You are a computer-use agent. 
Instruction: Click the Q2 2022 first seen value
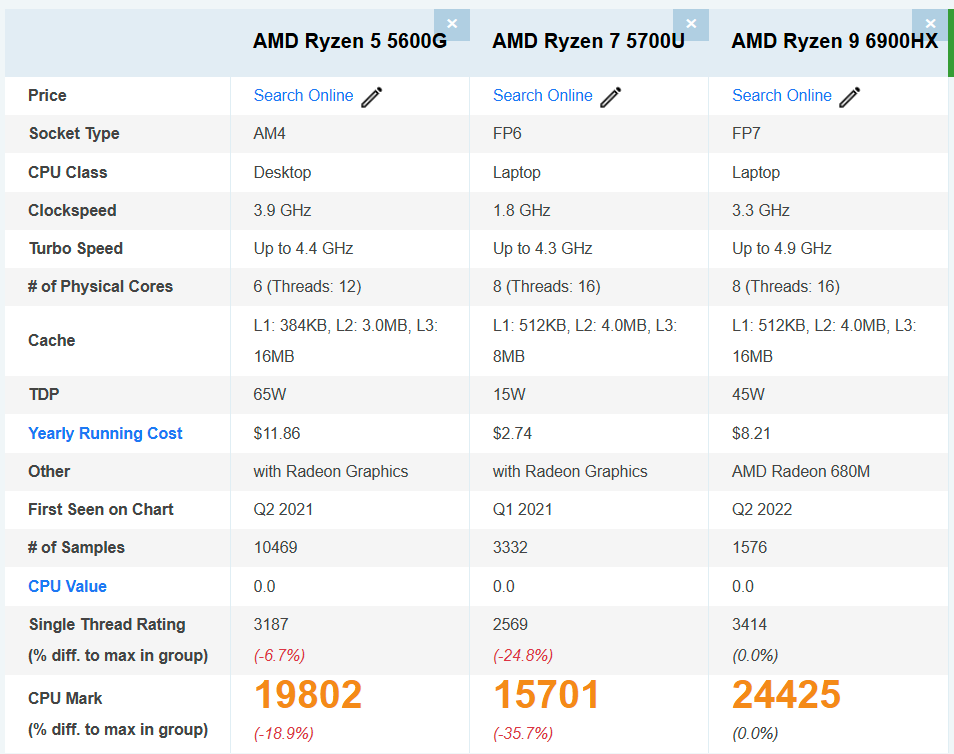762,509
